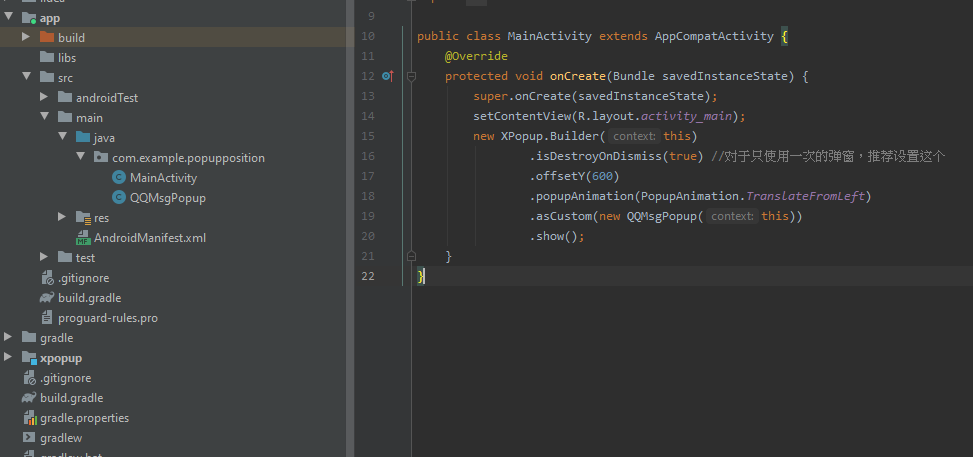Click the proguard-rules.pro file icon
973x457 pixels.
(47, 317)
